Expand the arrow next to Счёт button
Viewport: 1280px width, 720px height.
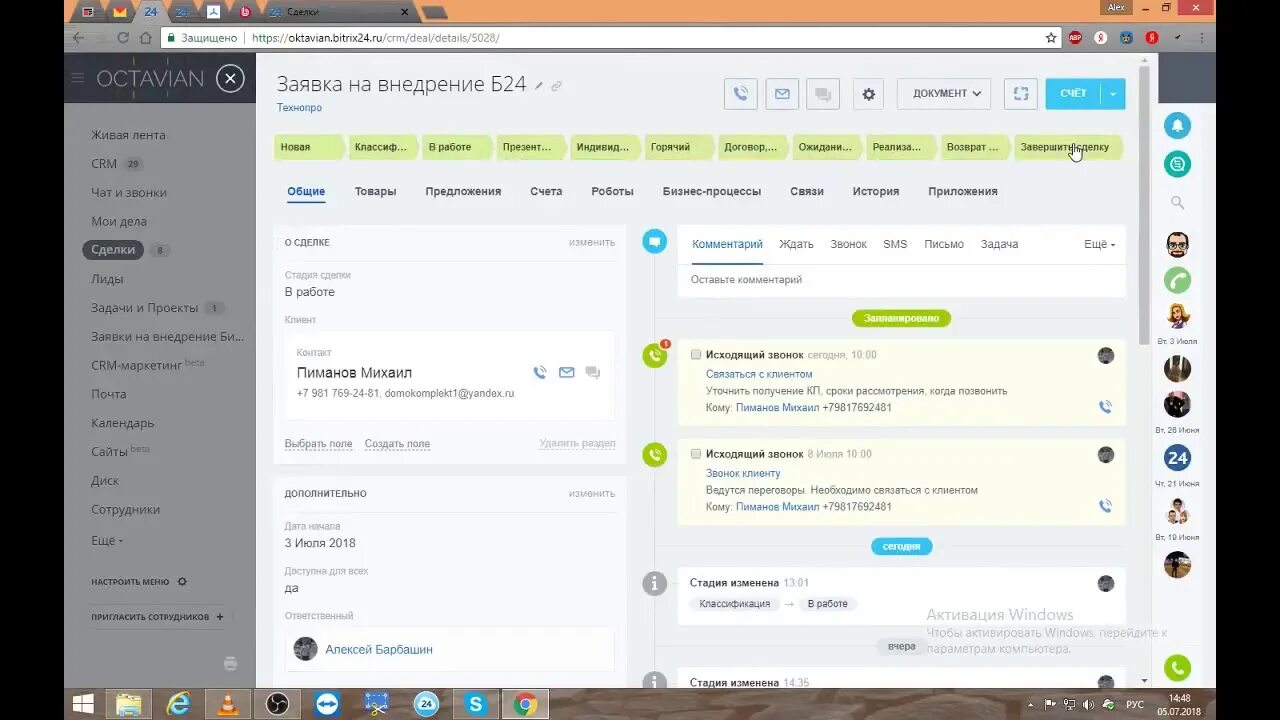[x=1113, y=94]
